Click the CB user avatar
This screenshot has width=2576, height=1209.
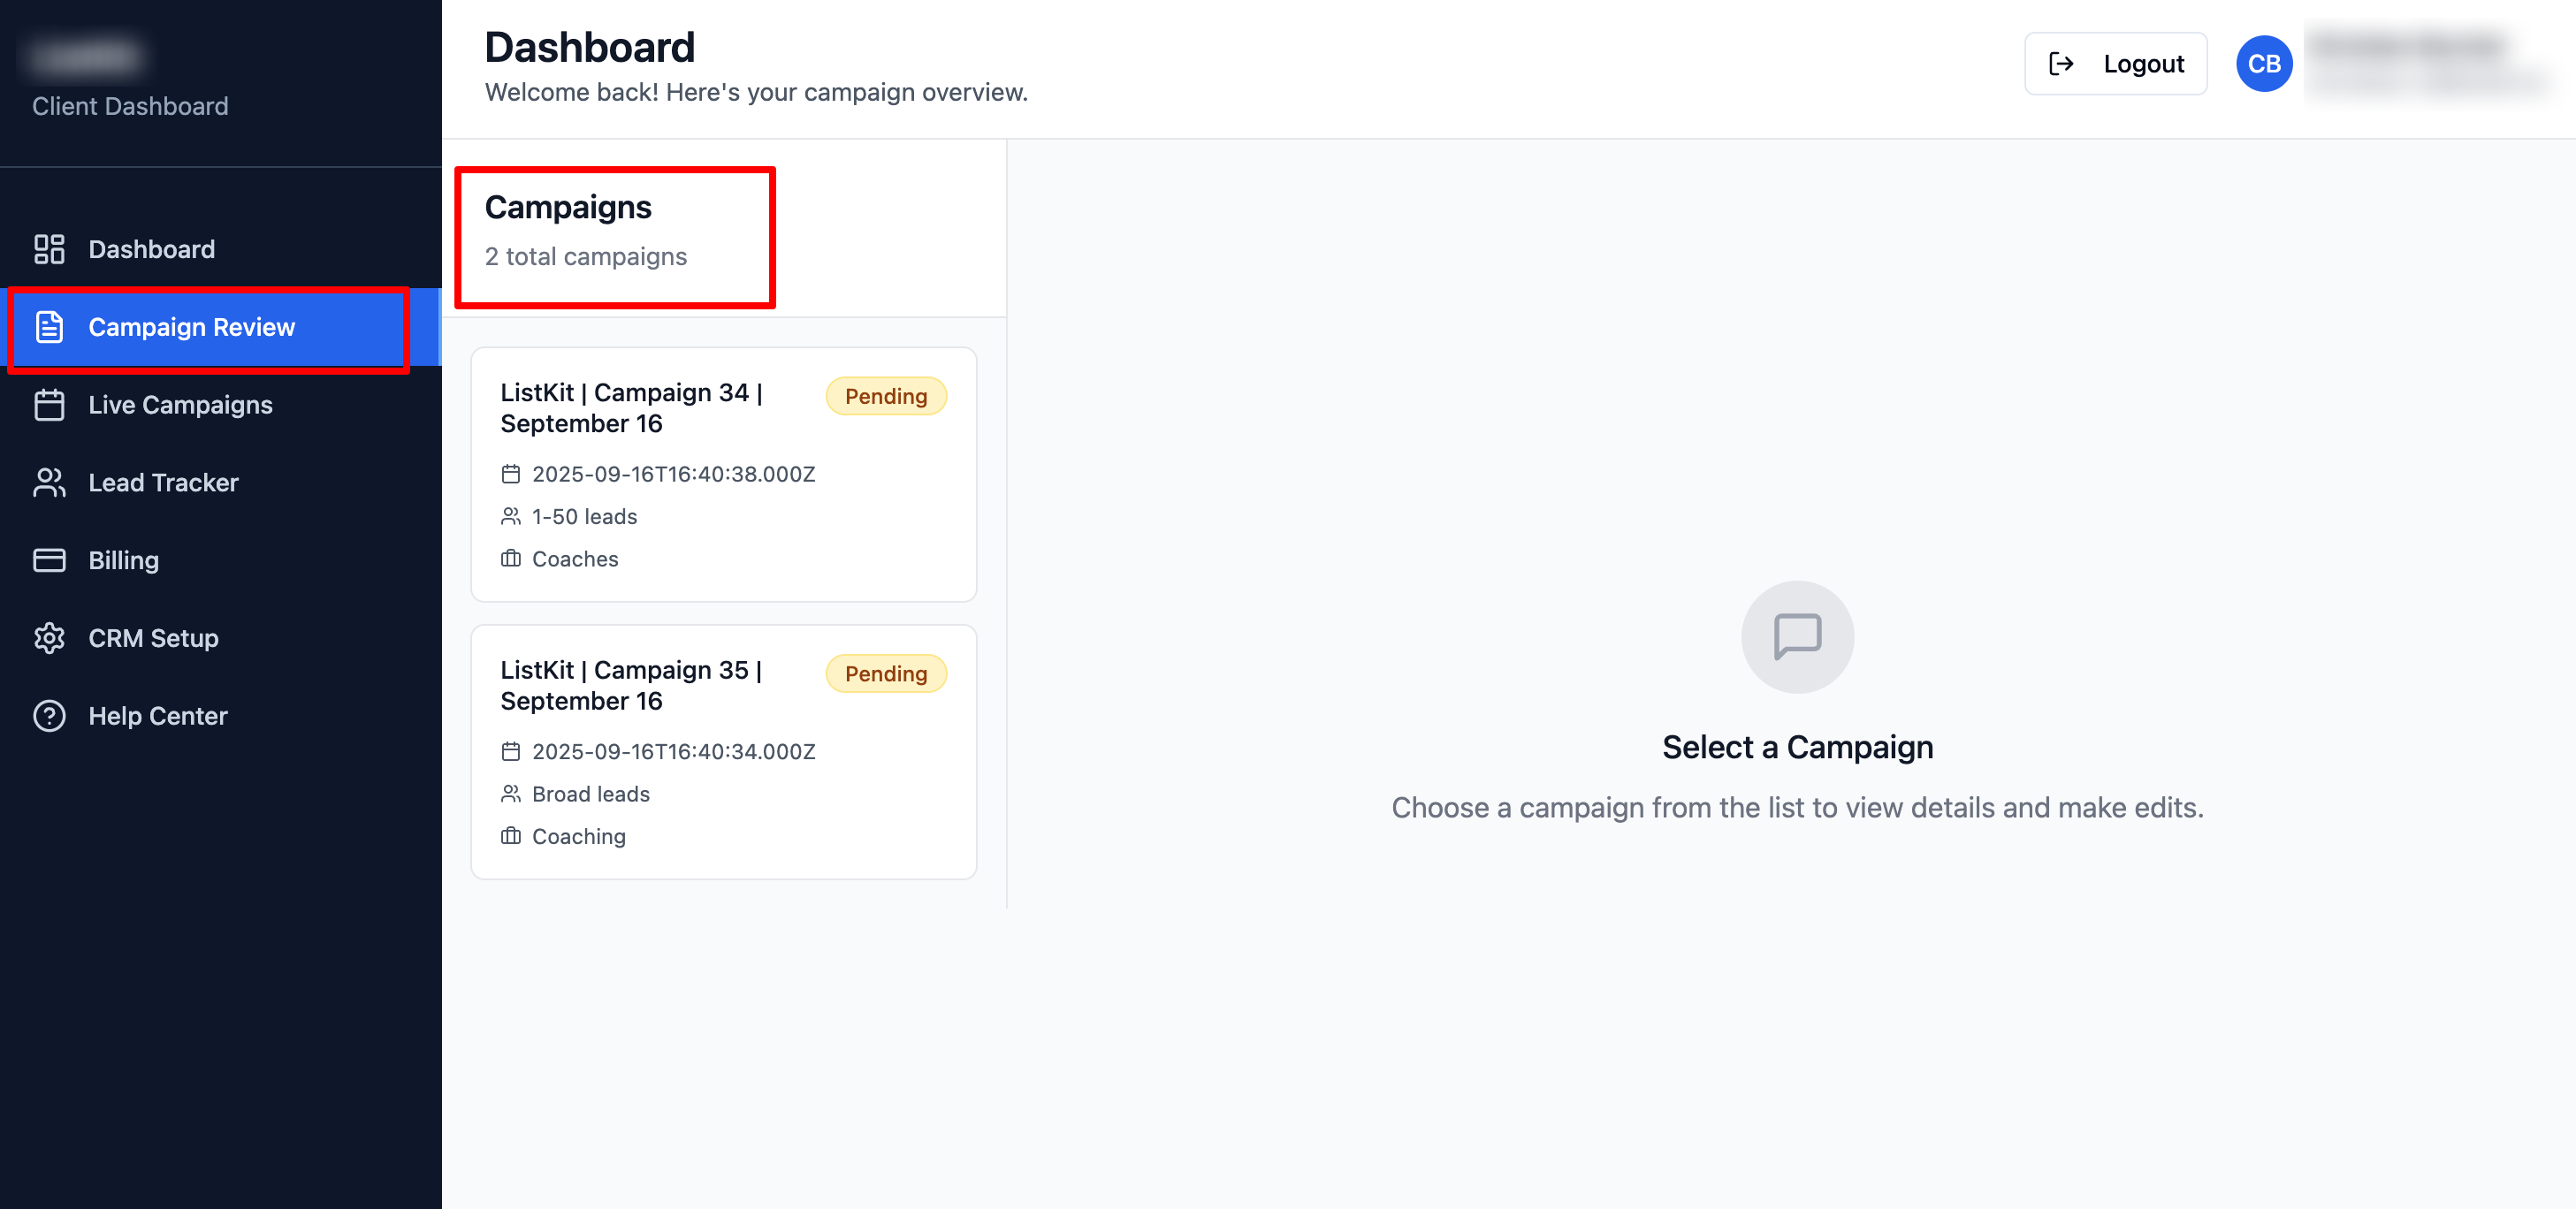pyautogui.click(x=2263, y=64)
